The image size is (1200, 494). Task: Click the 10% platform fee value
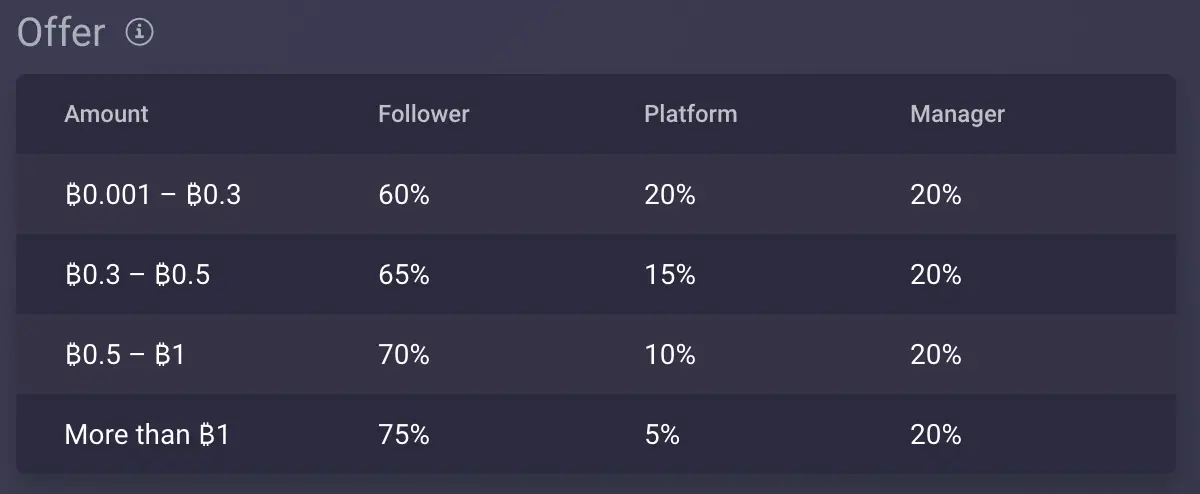coord(670,354)
